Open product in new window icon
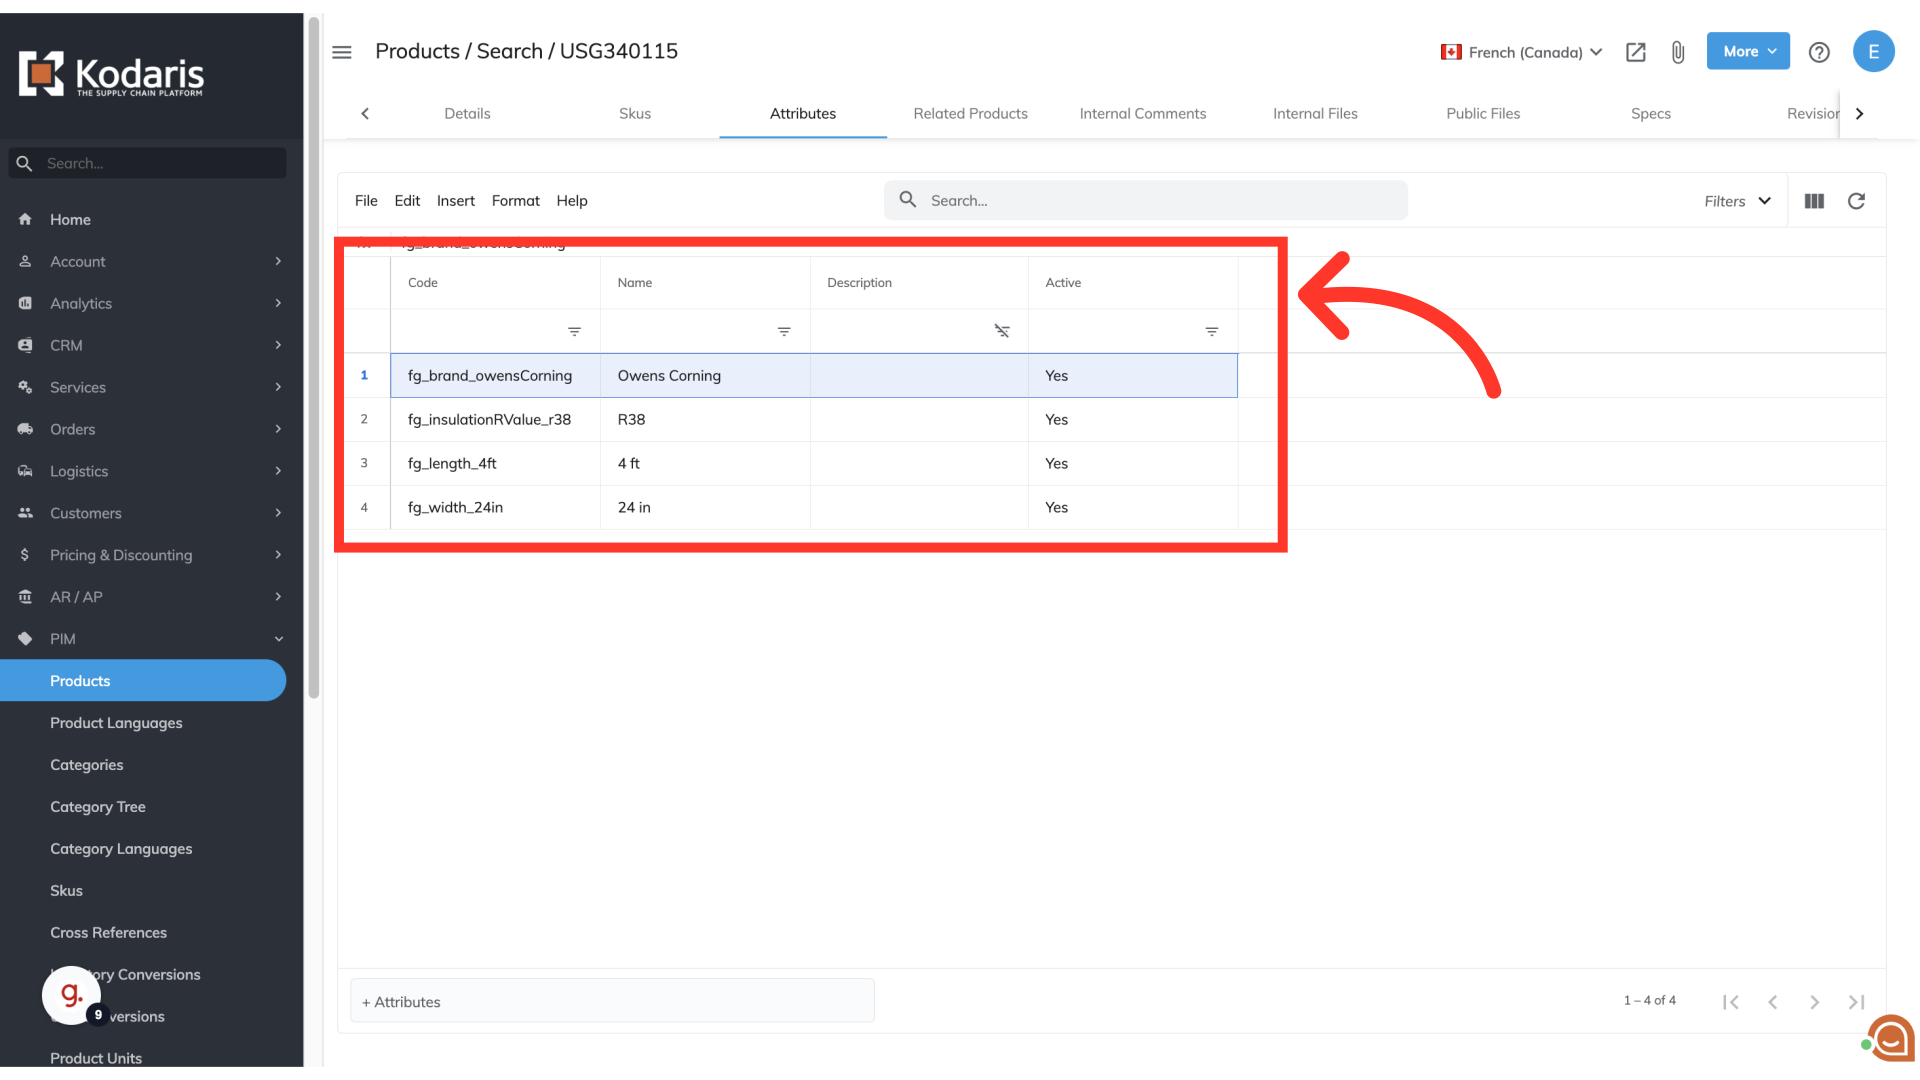This screenshot has width=1920, height=1080. pyautogui.click(x=1636, y=52)
